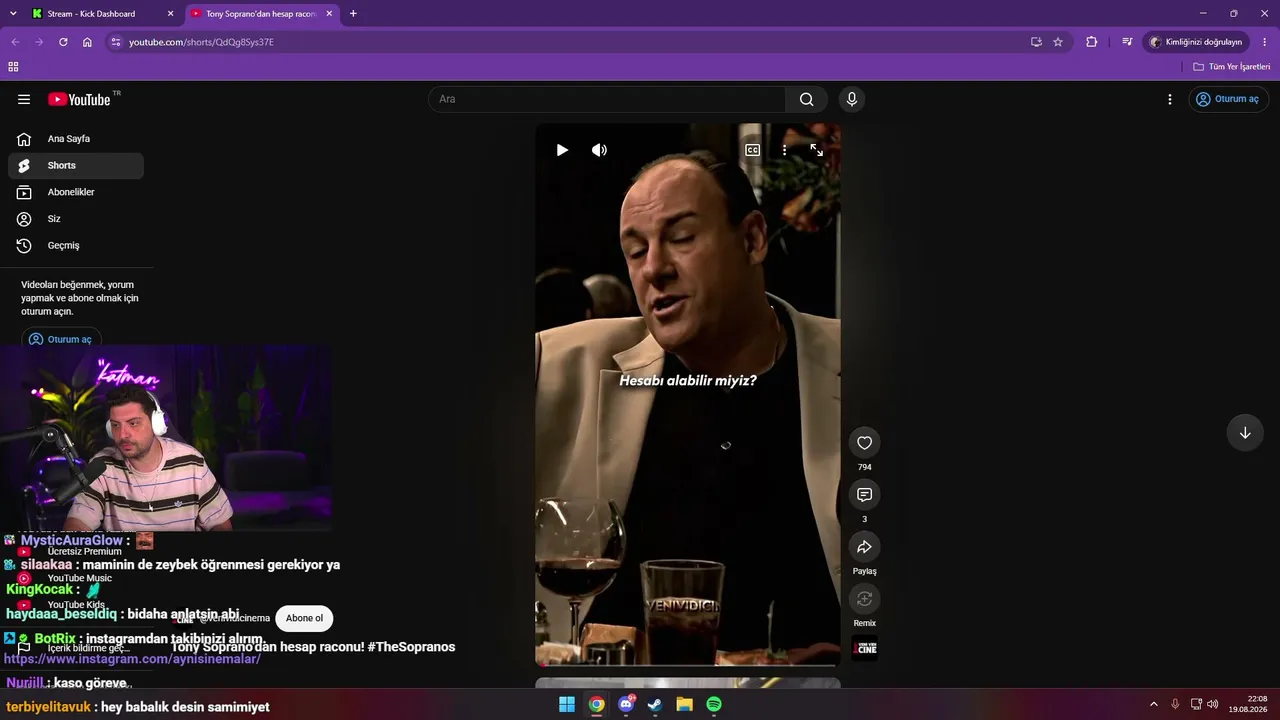
Task: Open the taskbar clock and date
Action: [x=1249, y=704]
